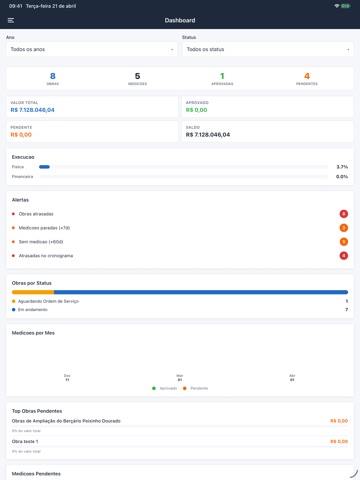Select the 1 Aprovadas counter card
Viewport: 360px width, 480px height.
tap(222, 79)
